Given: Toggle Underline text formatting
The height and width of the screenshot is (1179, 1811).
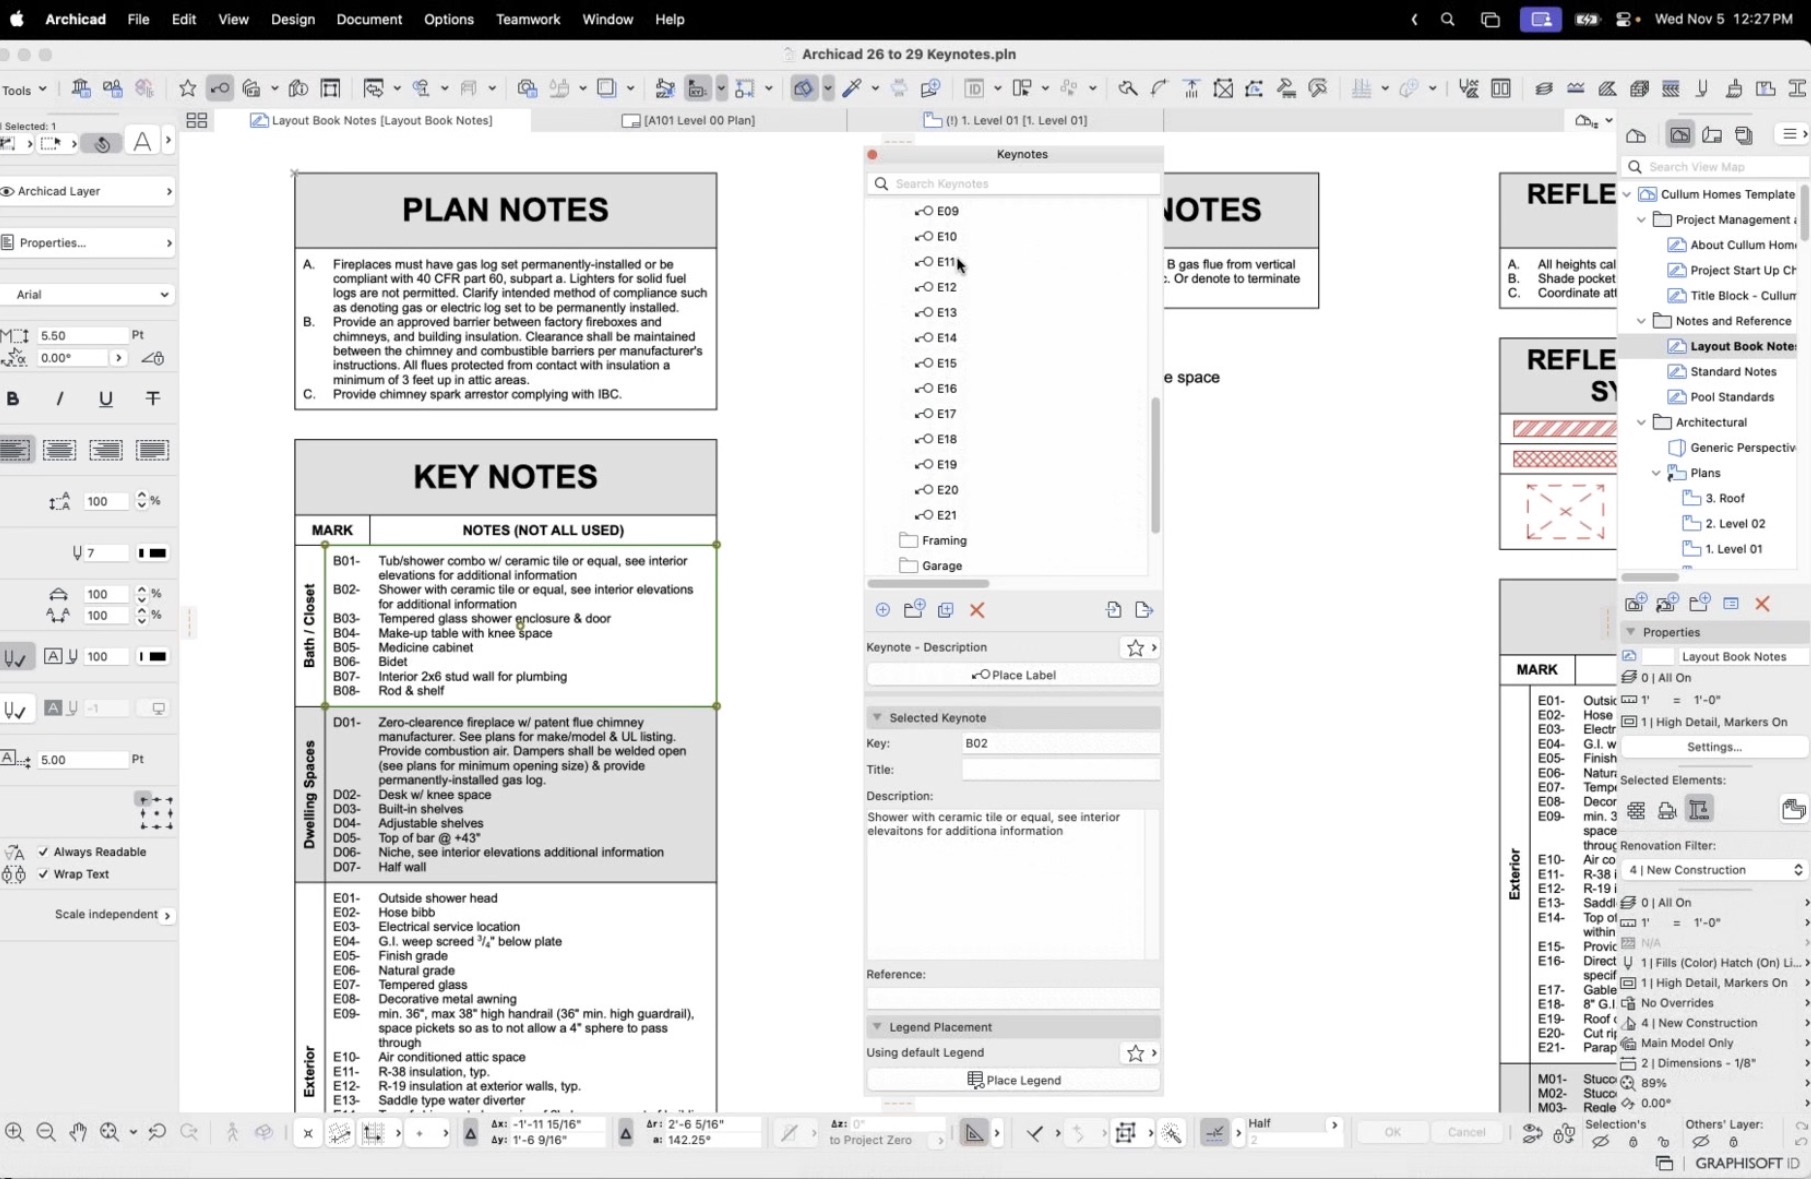Looking at the screenshot, I should pos(105,399).
